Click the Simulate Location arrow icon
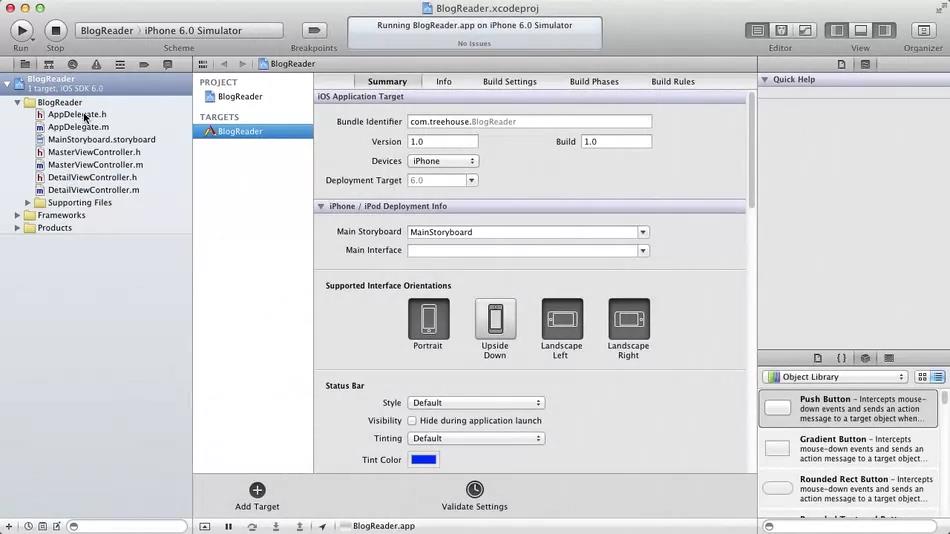950x534 pixels. (322, 526)
